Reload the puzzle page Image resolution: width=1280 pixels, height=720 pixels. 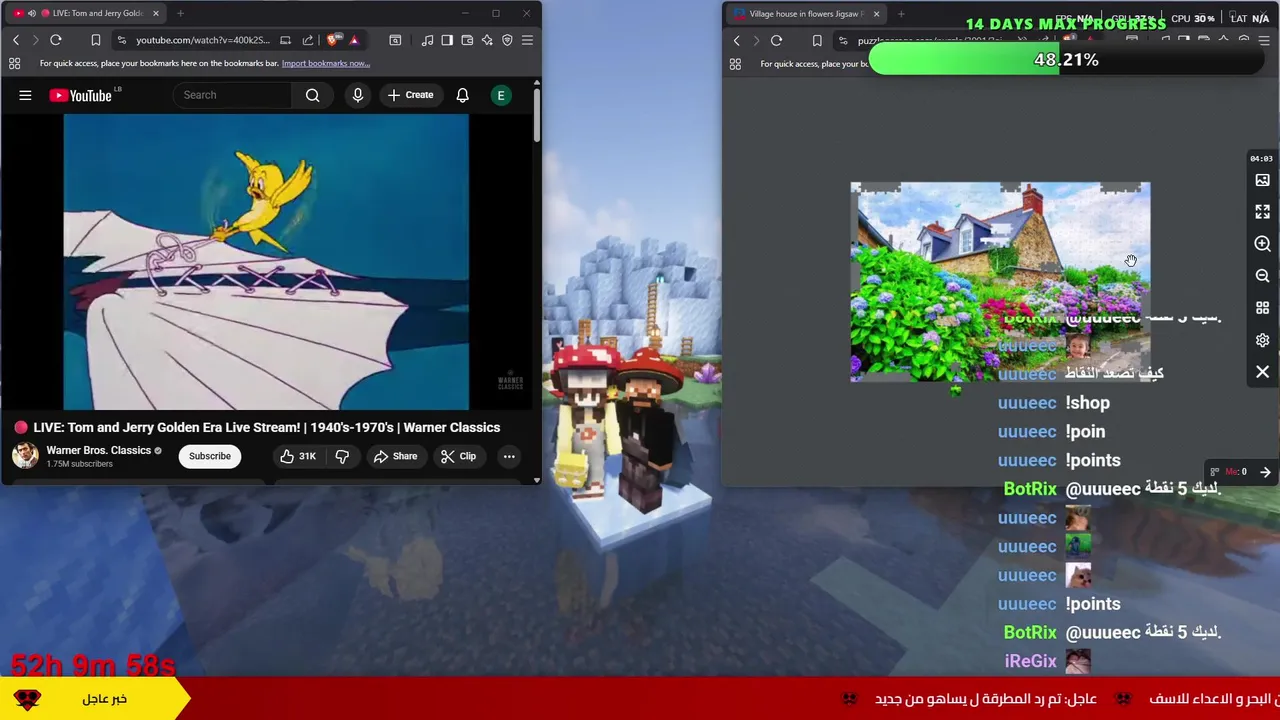(x=777, y=41)
